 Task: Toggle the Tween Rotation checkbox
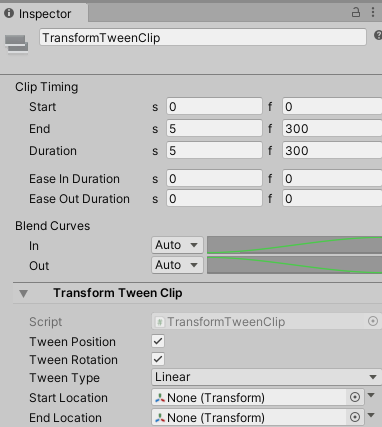pyautogui.click(x=158, y=359)
